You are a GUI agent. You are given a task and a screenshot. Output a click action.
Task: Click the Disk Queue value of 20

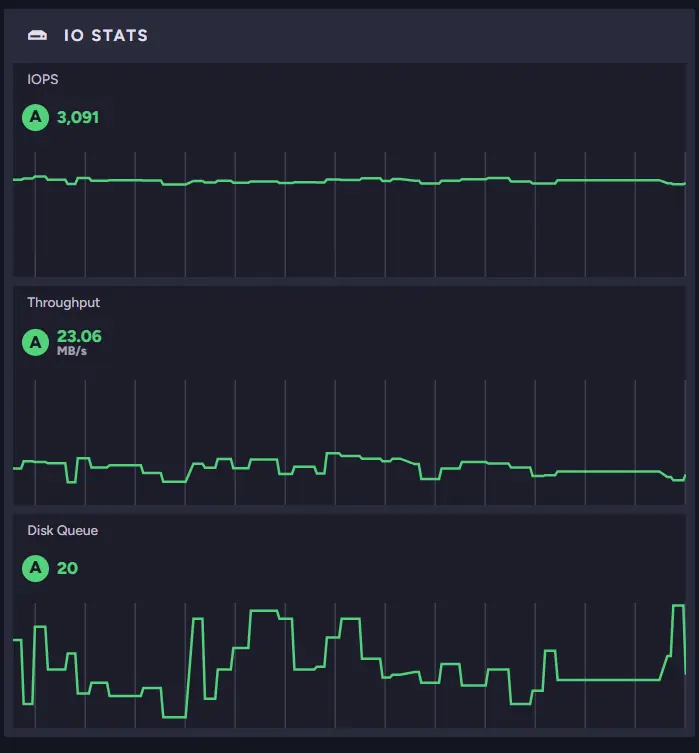coord(67,569)
